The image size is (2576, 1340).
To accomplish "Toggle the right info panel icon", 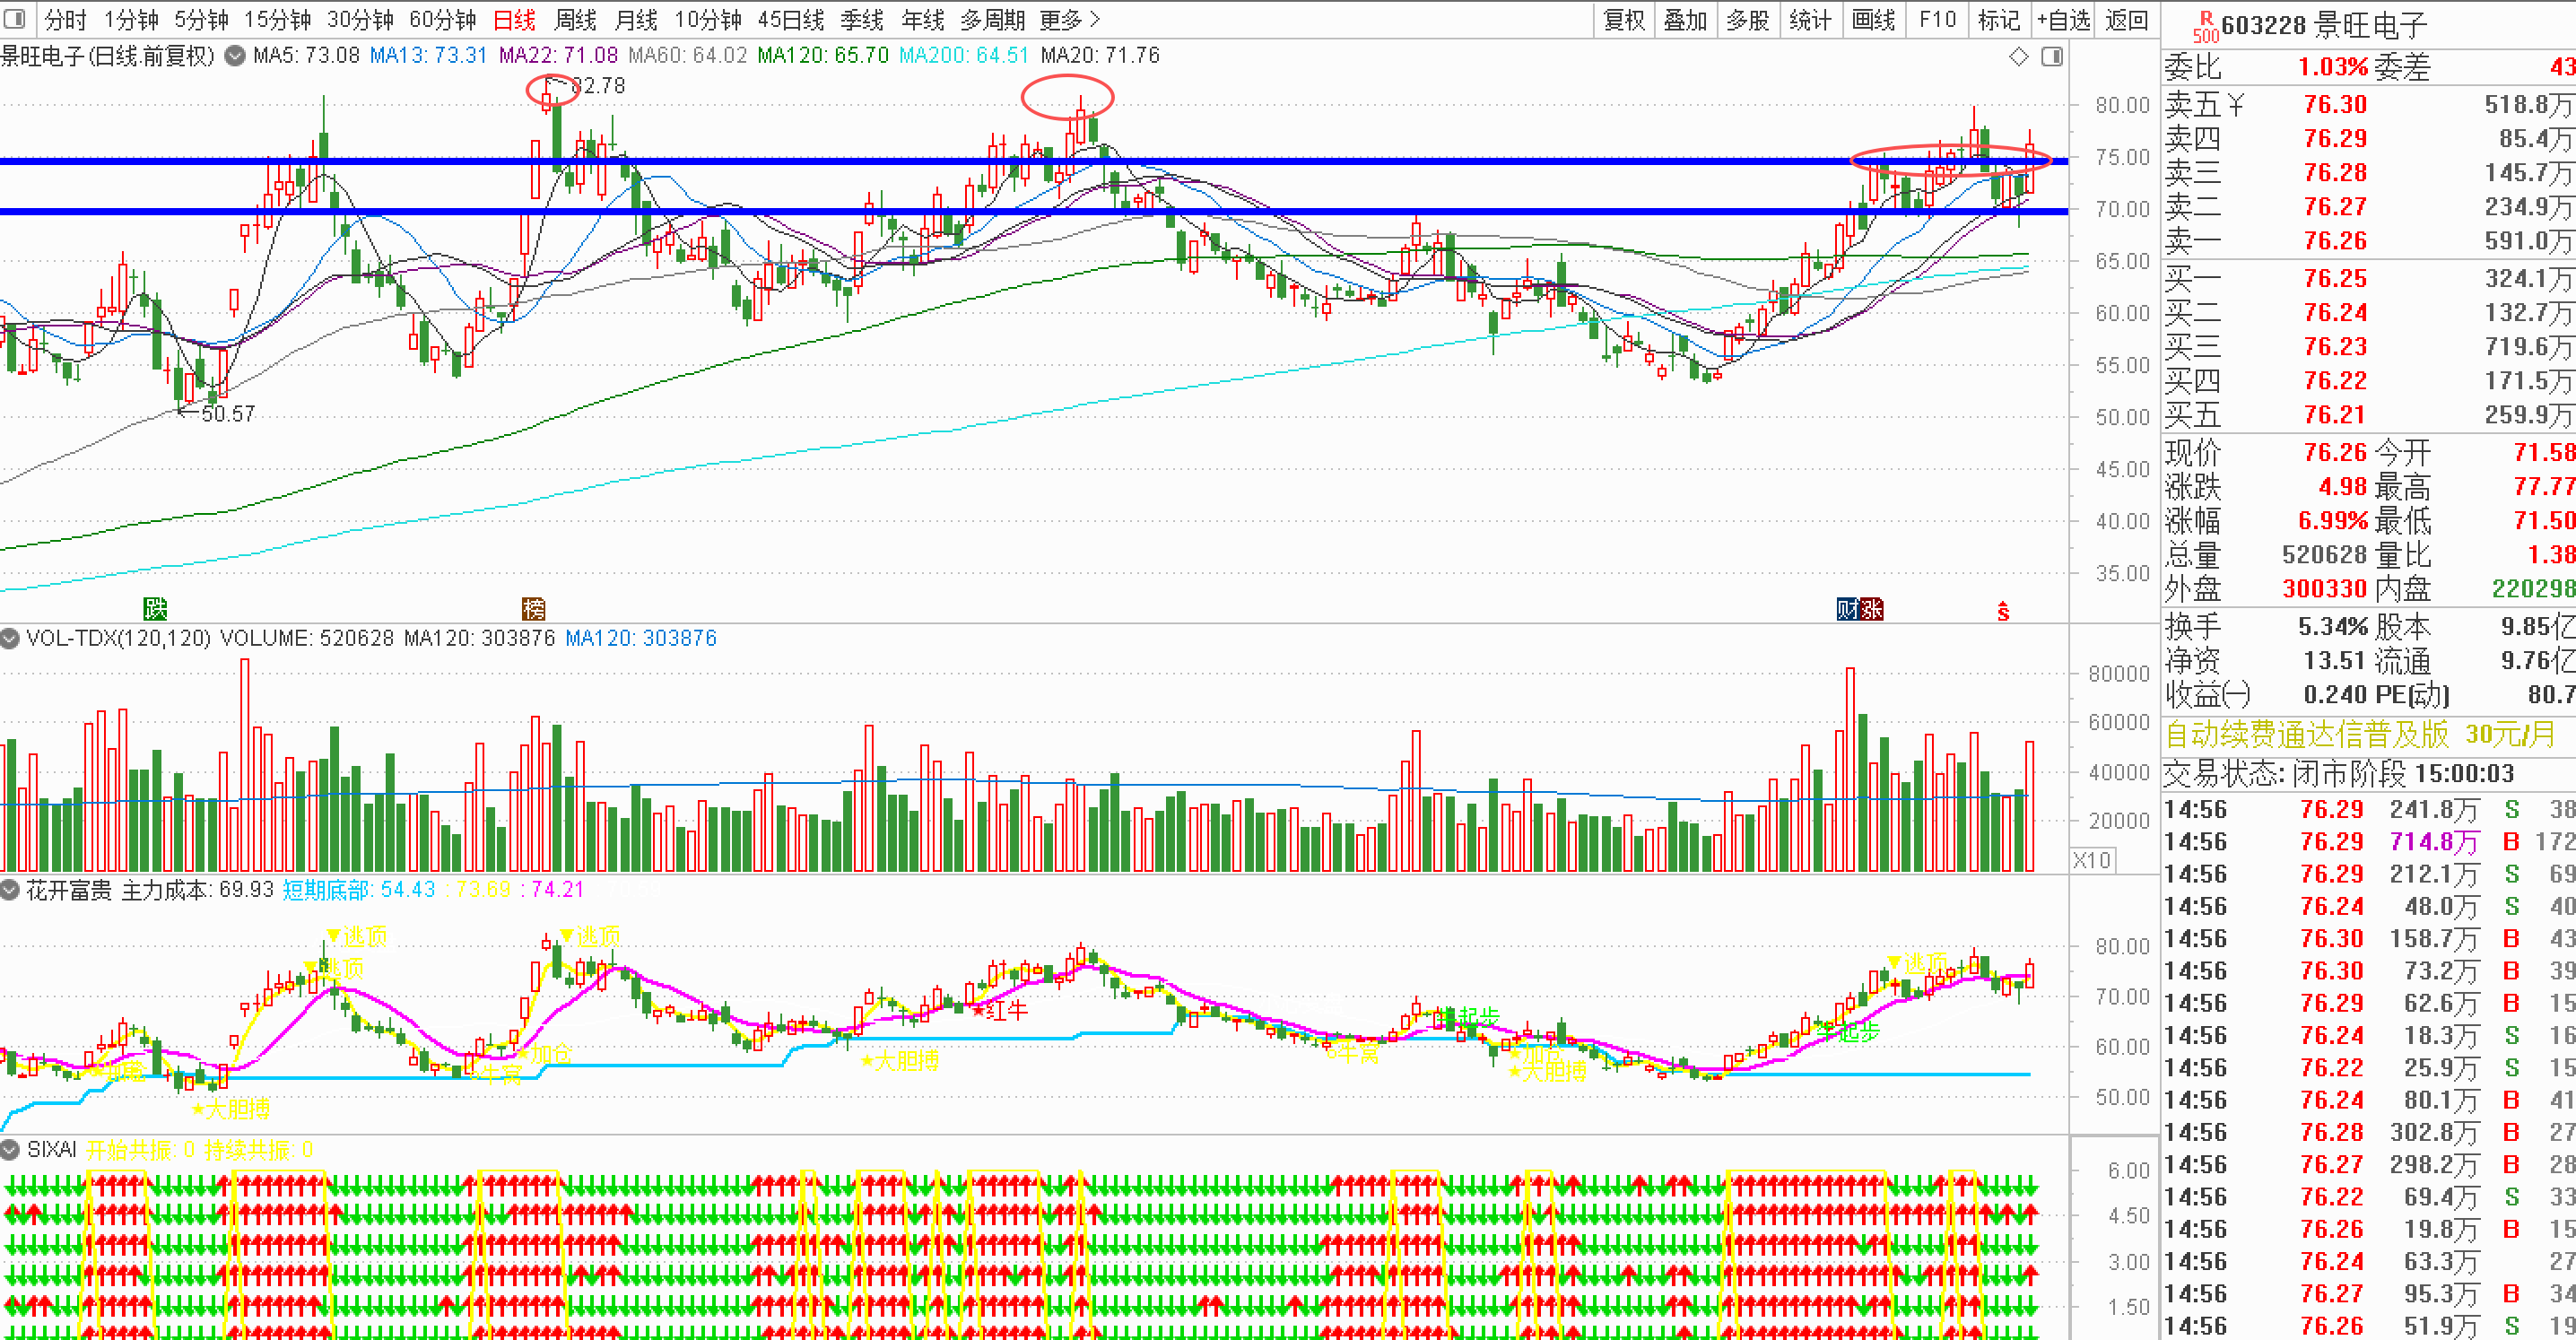I will pos(2052,57).
